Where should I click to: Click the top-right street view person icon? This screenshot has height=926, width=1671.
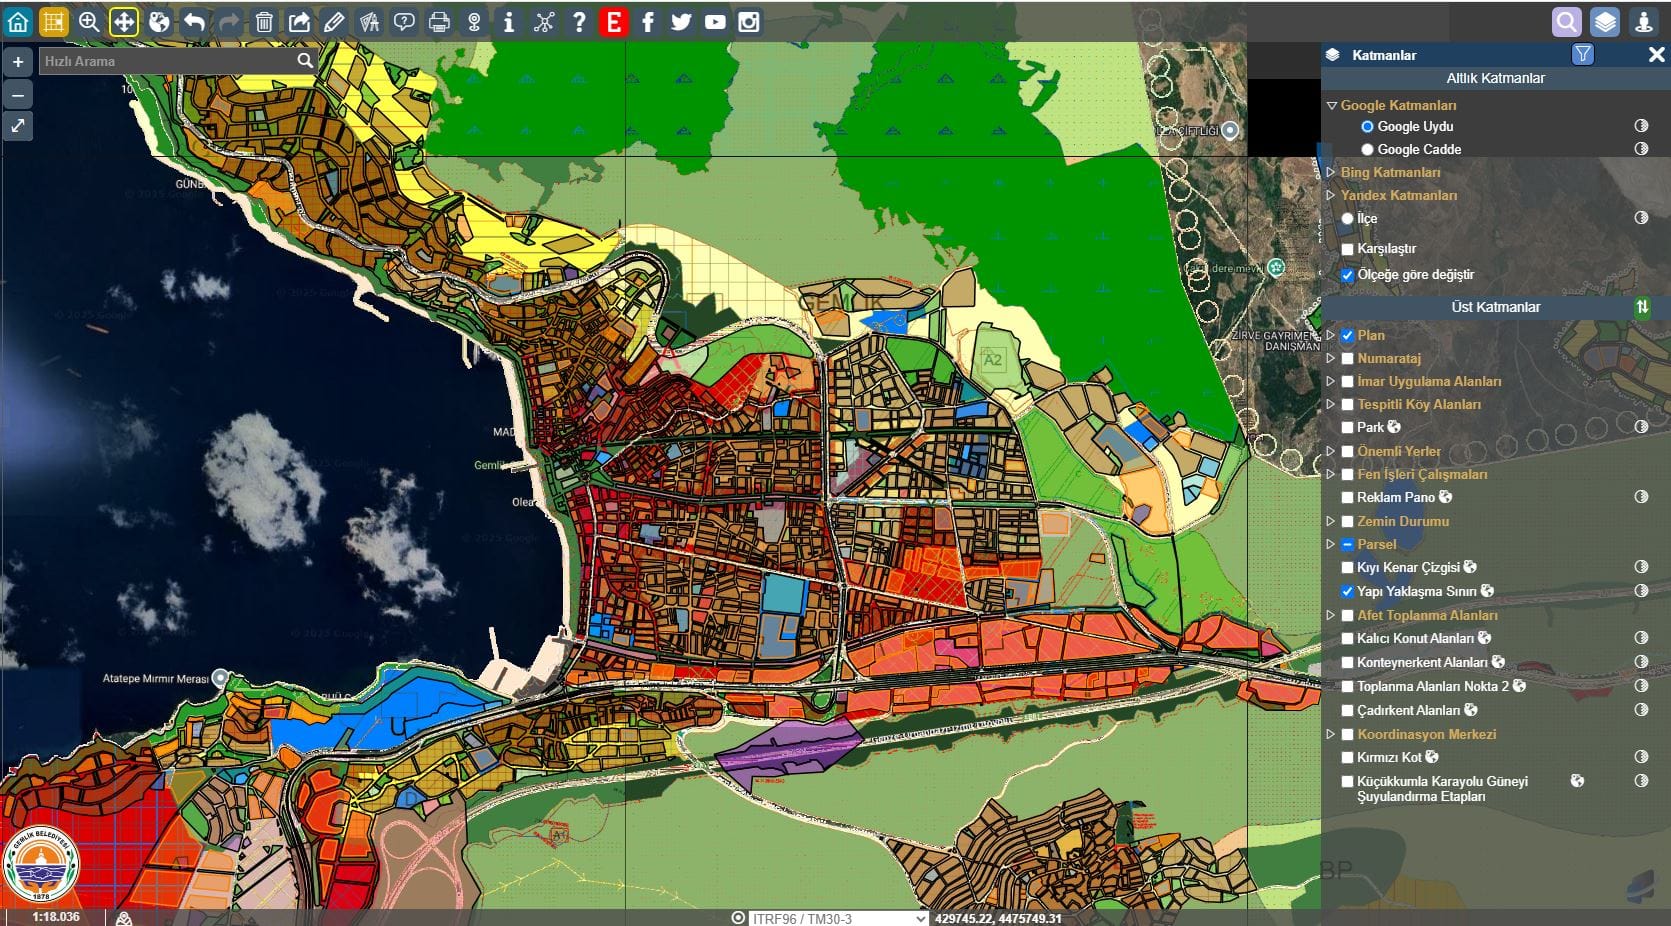point(1644,22)
